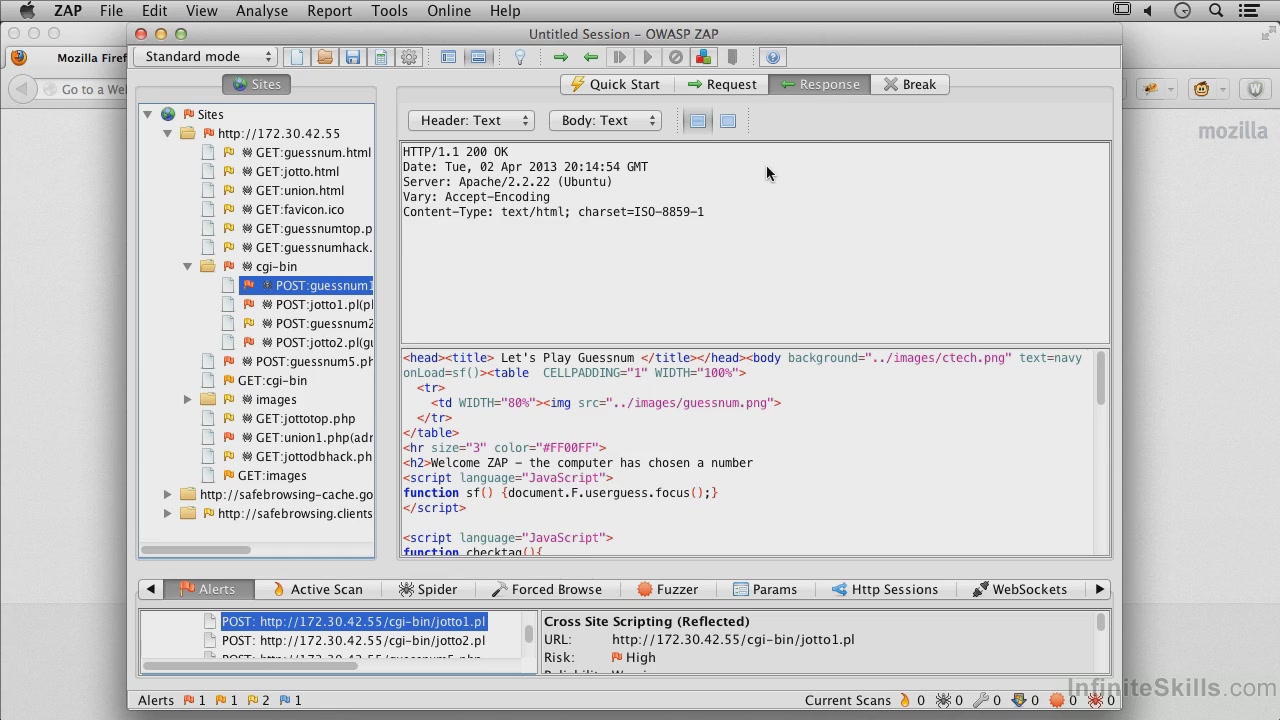Open the Tools menu
This screenshot has height=720, width=1280.
(x=389, y=11)
